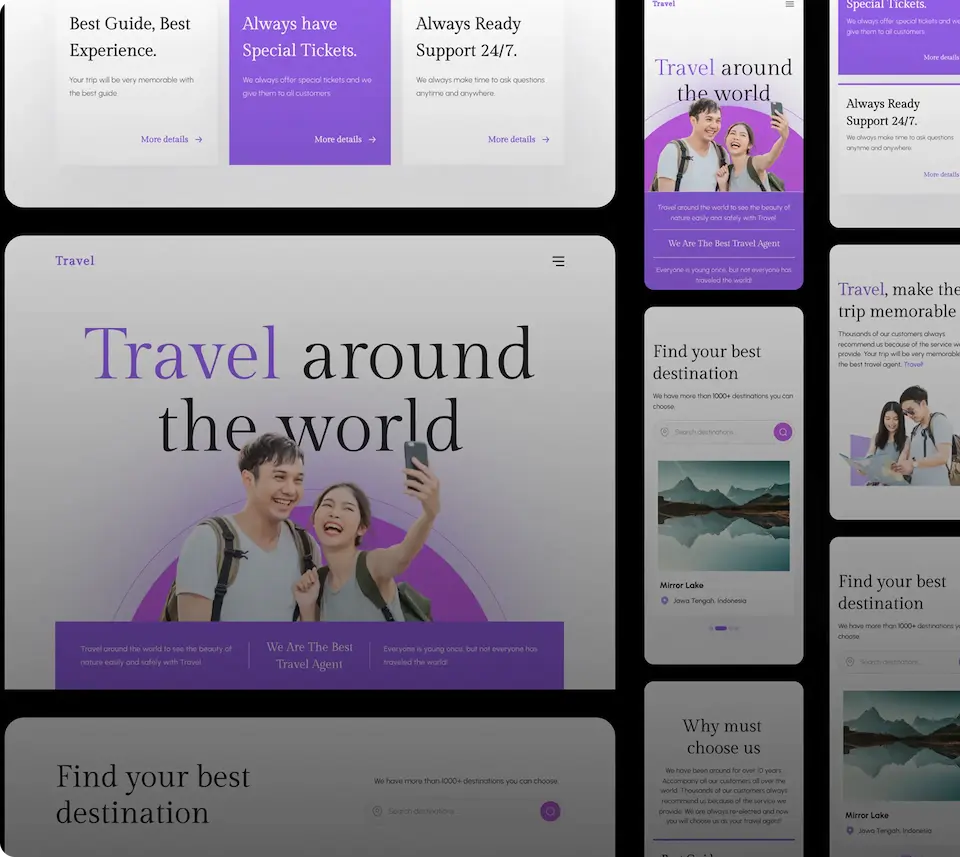Click 'Always Ready Support 24/7.' title in far-right mockup

[883, 112]
